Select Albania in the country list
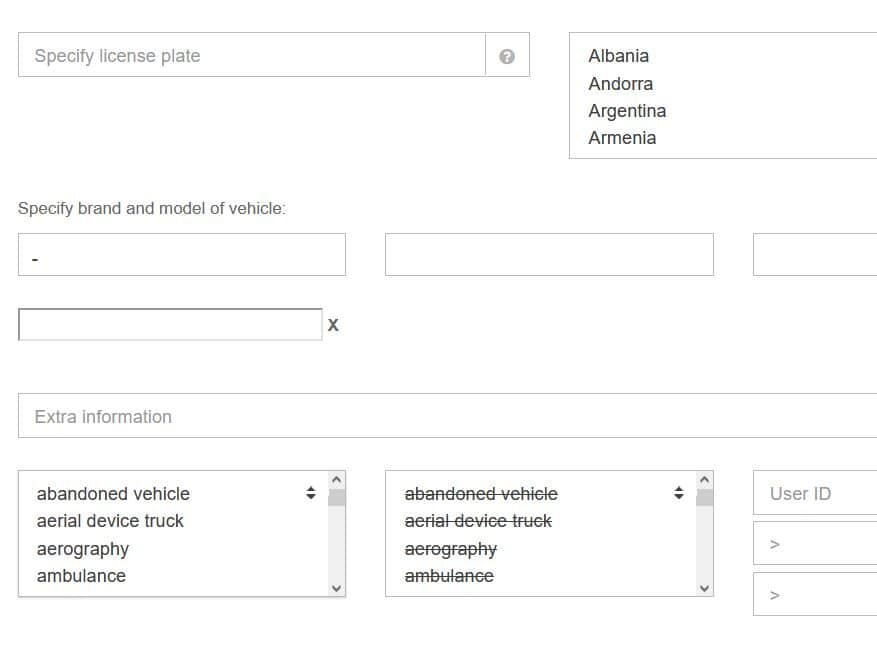This screenshot has width=877, height=650. point(618,56)
